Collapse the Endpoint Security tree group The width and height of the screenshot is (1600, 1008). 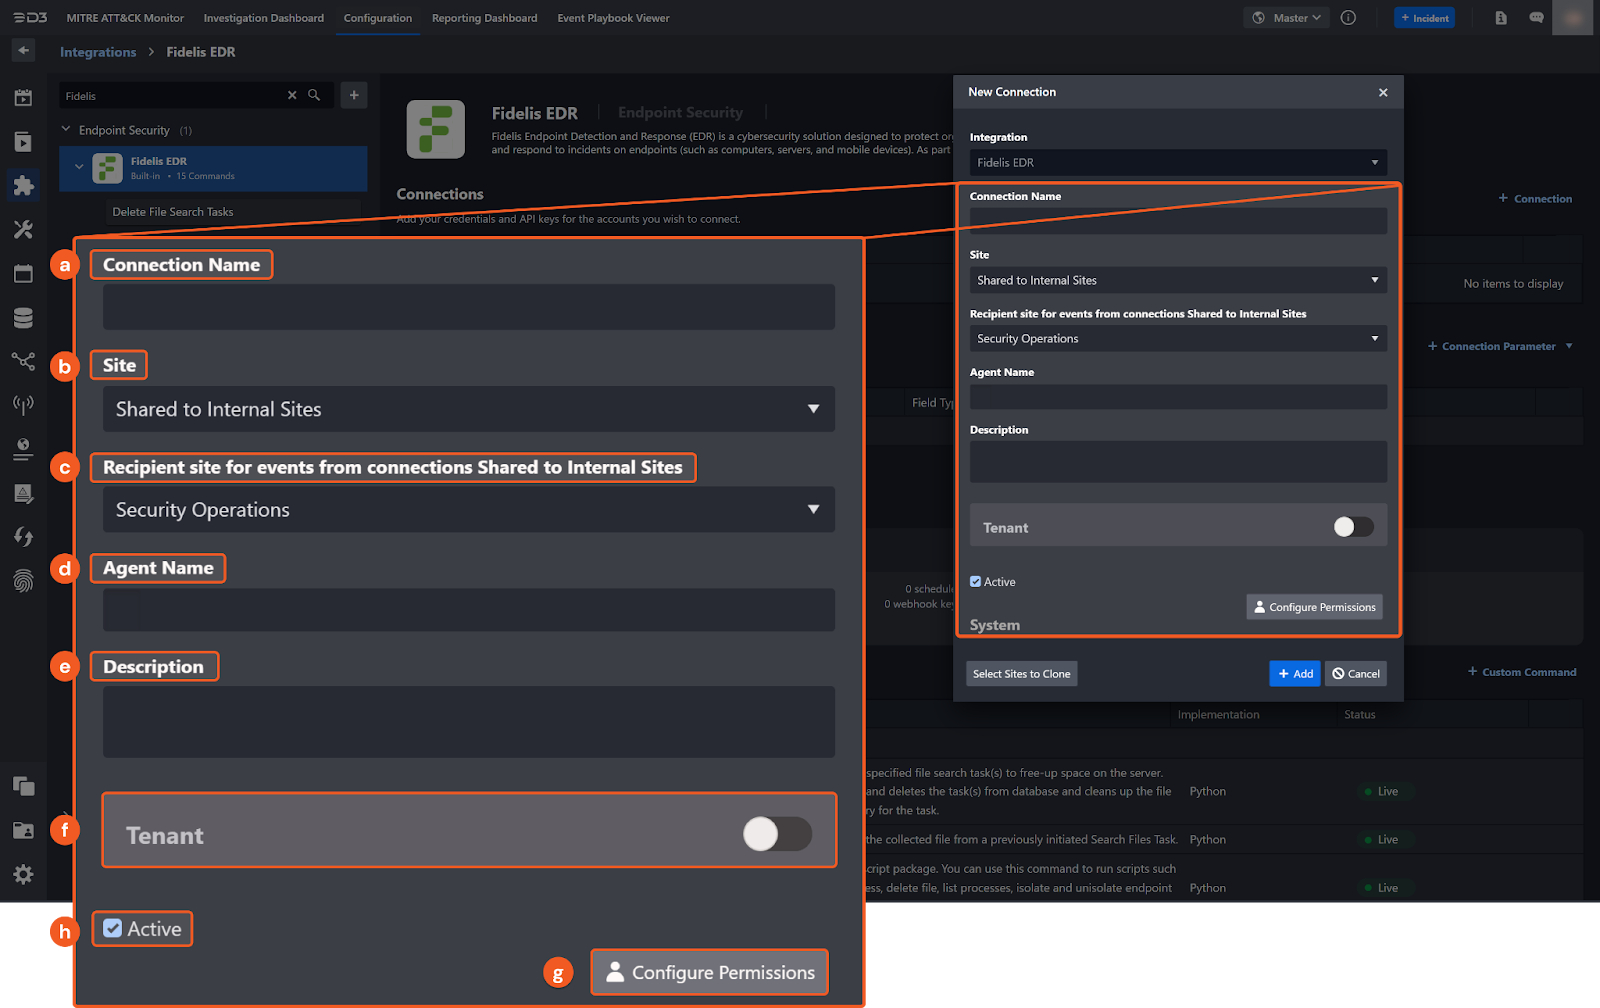point(67,130)
